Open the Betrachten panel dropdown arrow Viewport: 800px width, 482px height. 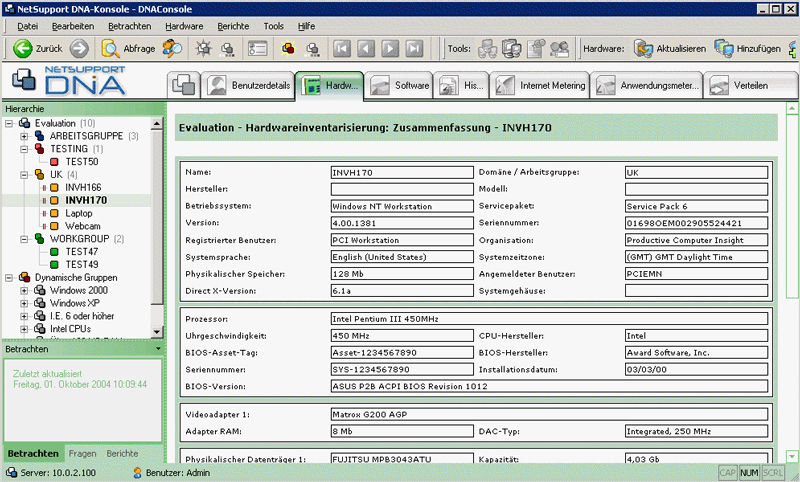click(x=158, y=349)
